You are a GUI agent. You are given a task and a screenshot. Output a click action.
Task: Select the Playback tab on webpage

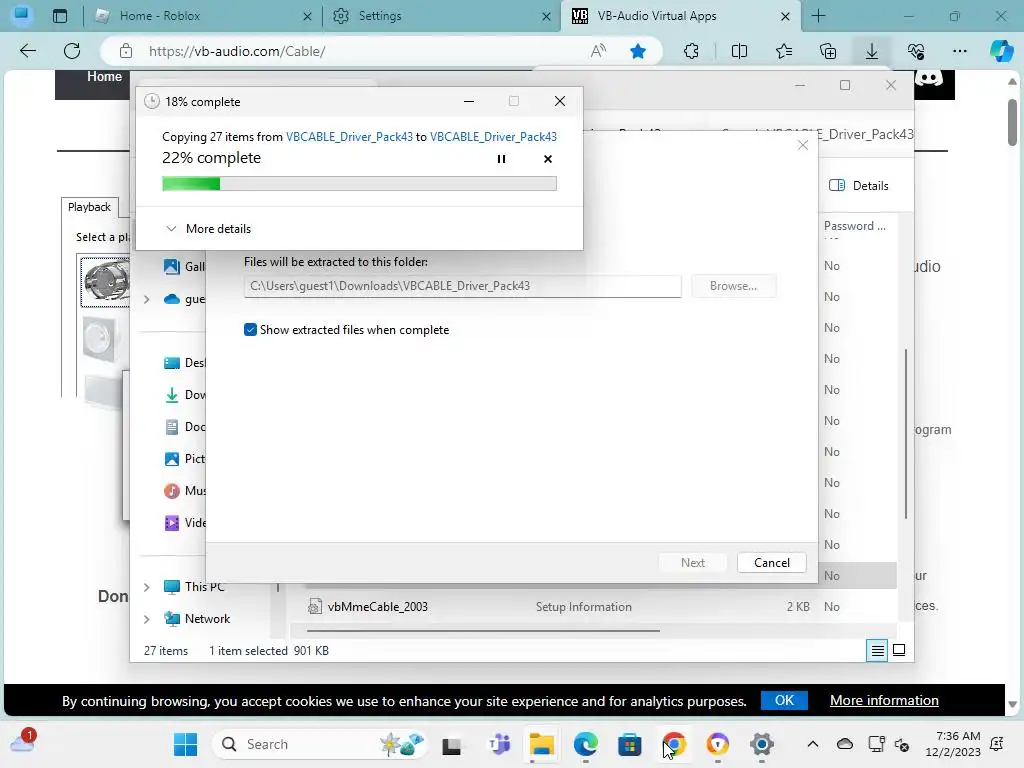89,207
